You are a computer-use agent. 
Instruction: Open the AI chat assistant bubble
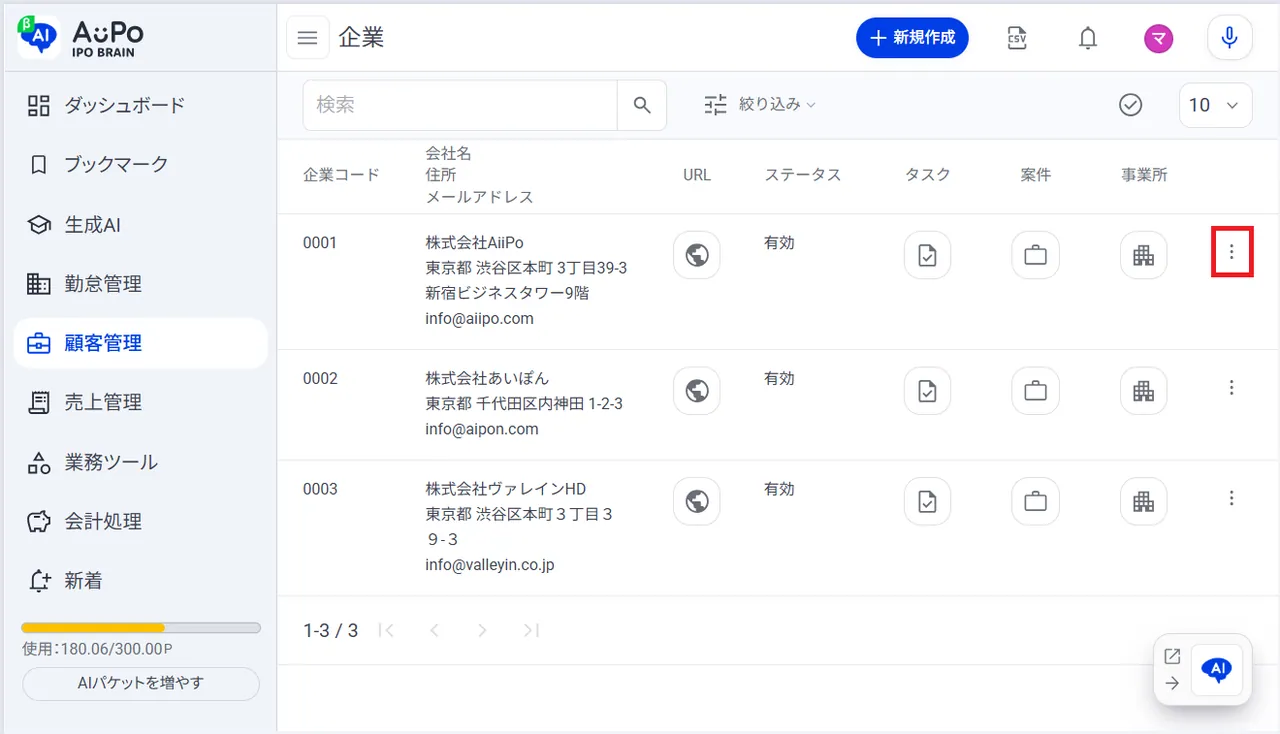coord(1217,670)
